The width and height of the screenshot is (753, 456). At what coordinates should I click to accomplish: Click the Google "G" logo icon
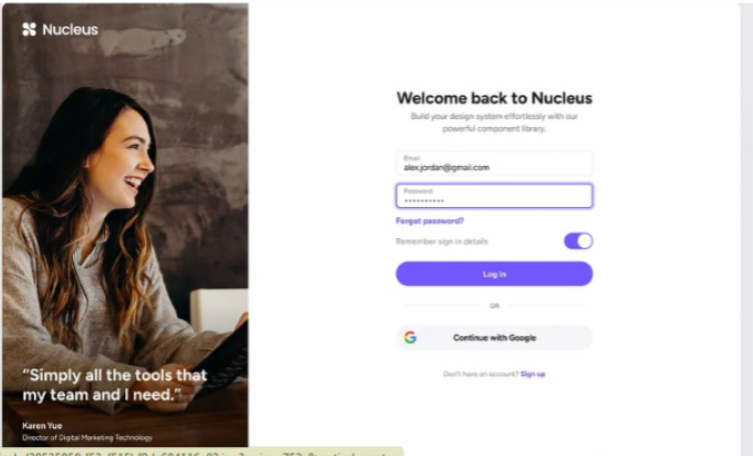pyautogui.click(x=410, y=337)
